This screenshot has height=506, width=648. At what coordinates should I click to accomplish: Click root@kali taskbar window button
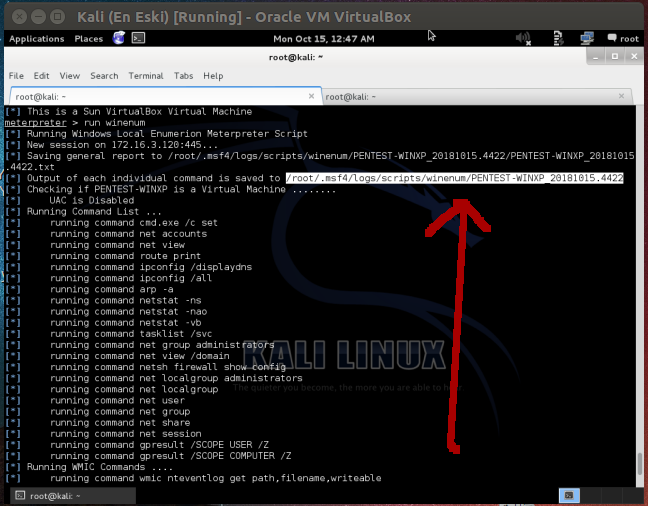pyautogui.click(x=72, y=496)
